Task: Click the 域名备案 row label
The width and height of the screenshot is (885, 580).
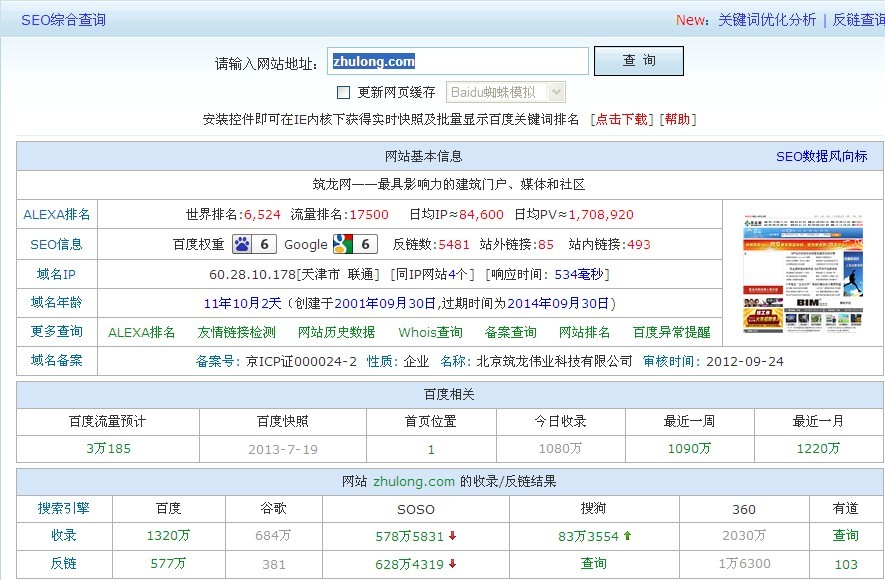Action: (56, 360)
